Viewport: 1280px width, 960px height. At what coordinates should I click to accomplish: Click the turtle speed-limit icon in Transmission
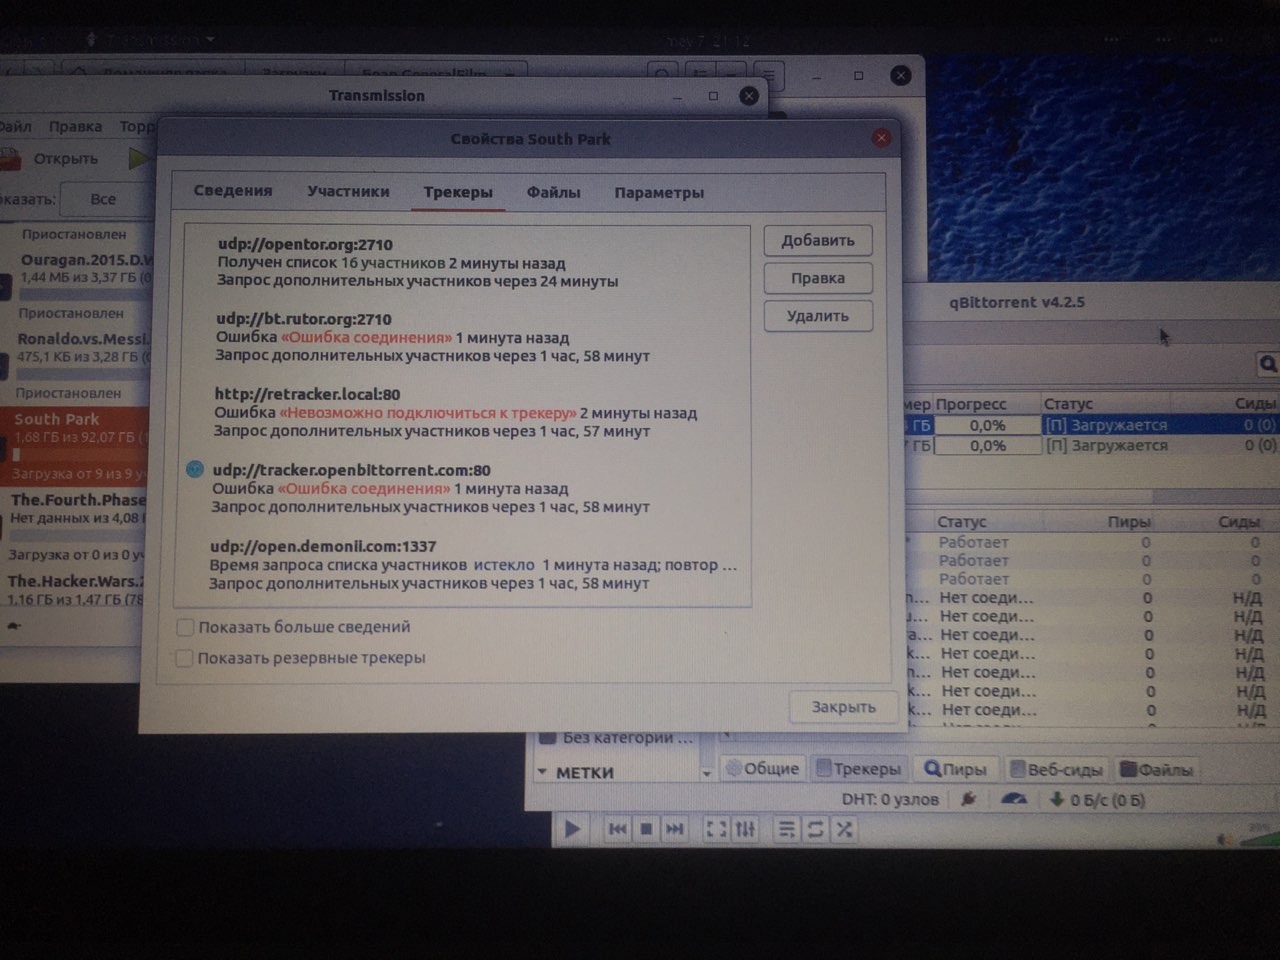pyautogui.click(x=13, y=627)
